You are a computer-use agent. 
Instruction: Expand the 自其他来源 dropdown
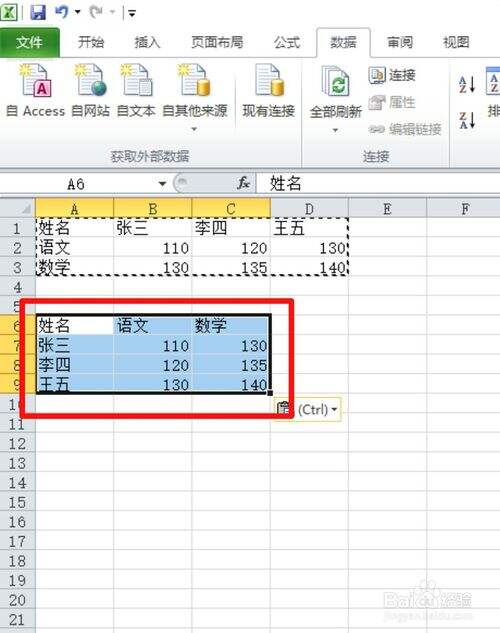(x=194, y=129)
